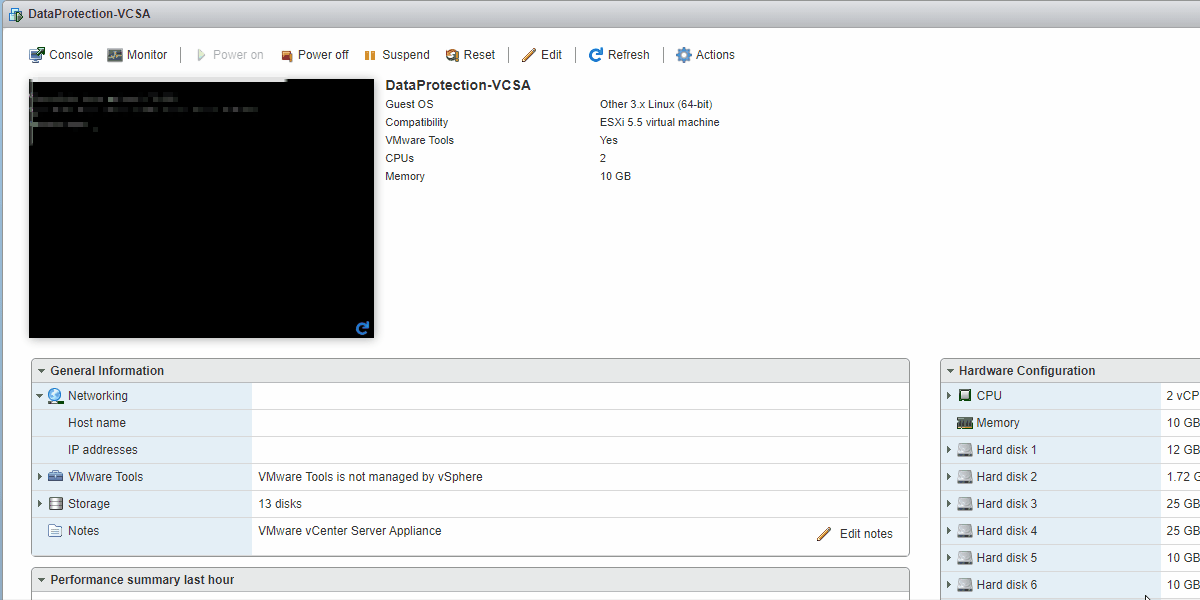
Task: Open the Actions menu
Action: tap(705, 55)
